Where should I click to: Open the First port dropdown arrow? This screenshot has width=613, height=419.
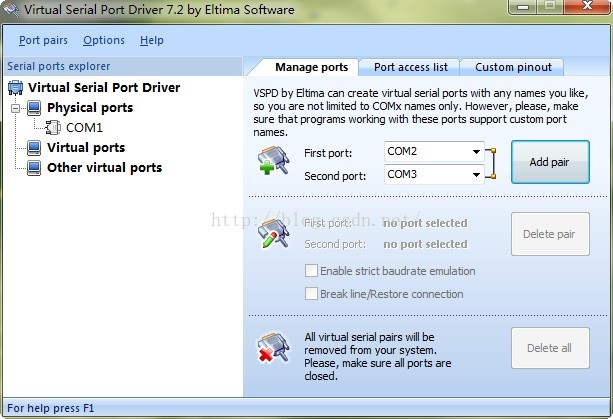(x=476, y=152)
